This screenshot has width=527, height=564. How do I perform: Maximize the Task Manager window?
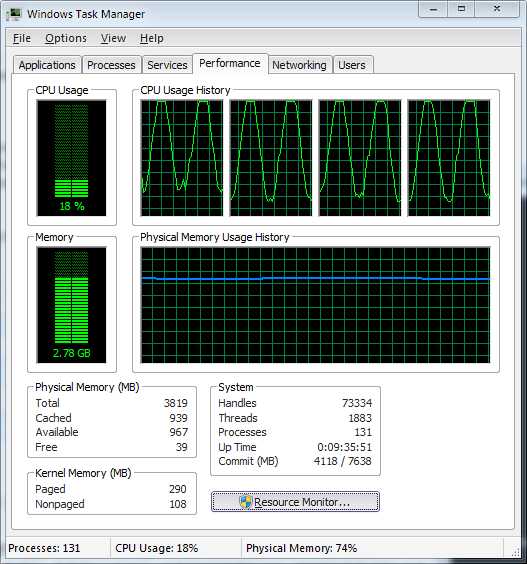(461, 9)
